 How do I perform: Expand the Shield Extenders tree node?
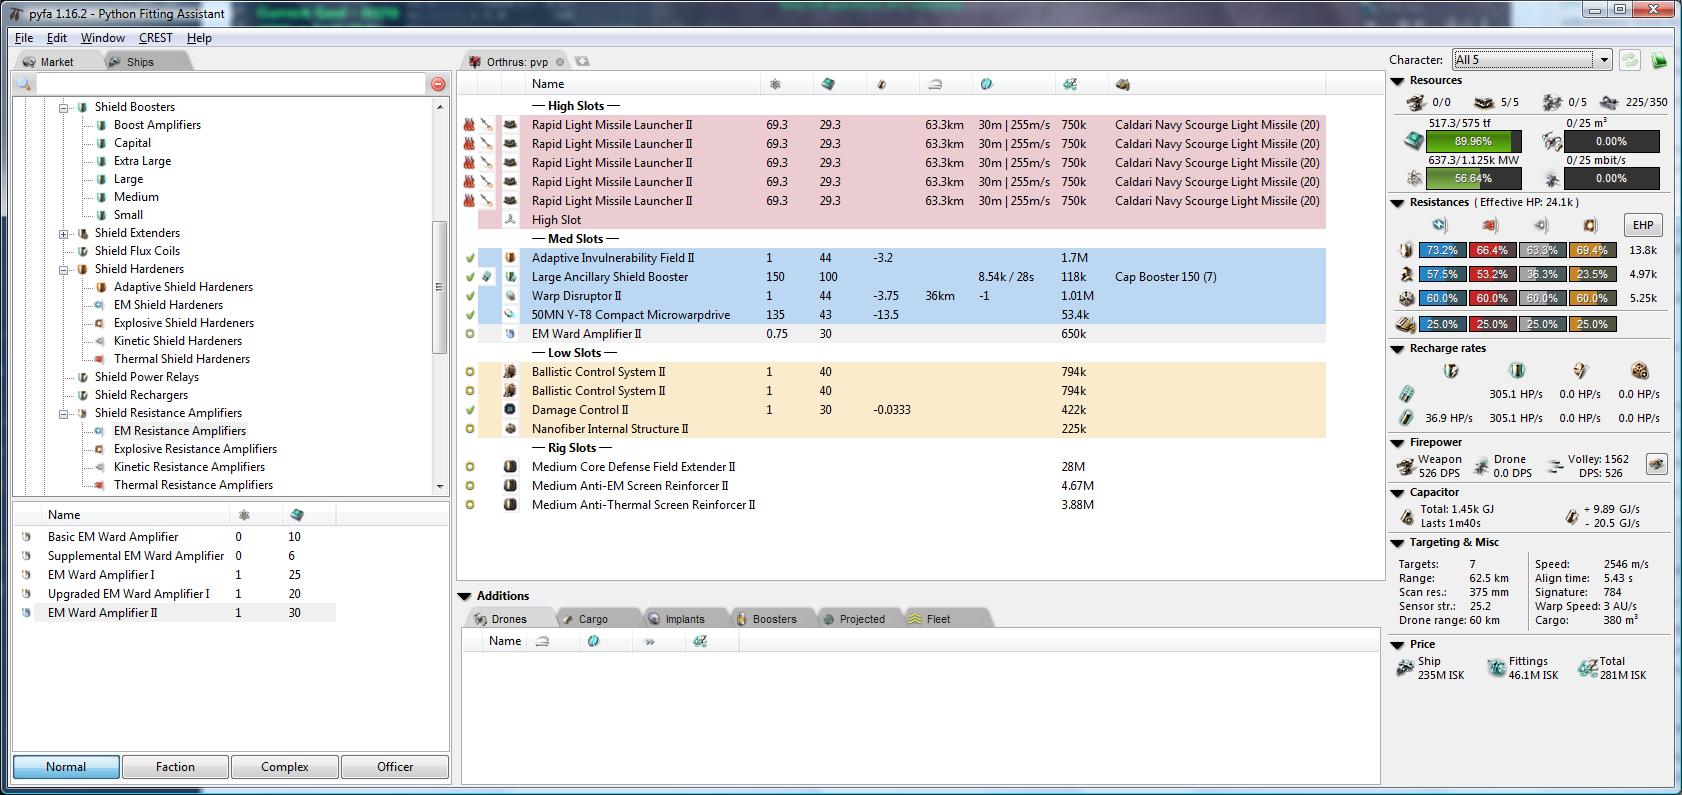coord(64,234)
